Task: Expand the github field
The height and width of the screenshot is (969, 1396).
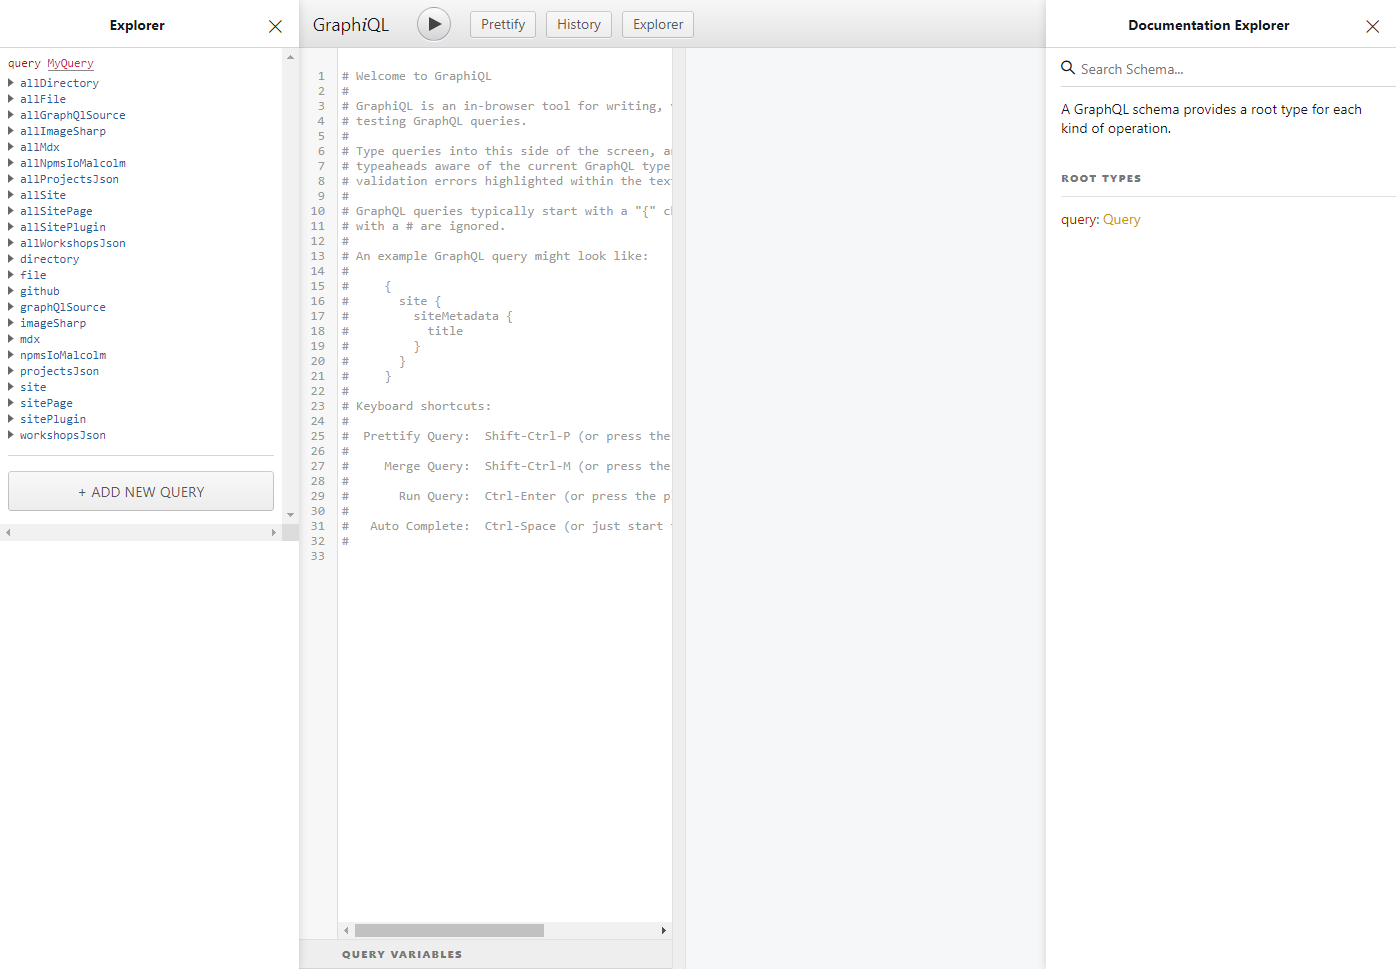Action: pyautogui.click(x=34, y=291)
